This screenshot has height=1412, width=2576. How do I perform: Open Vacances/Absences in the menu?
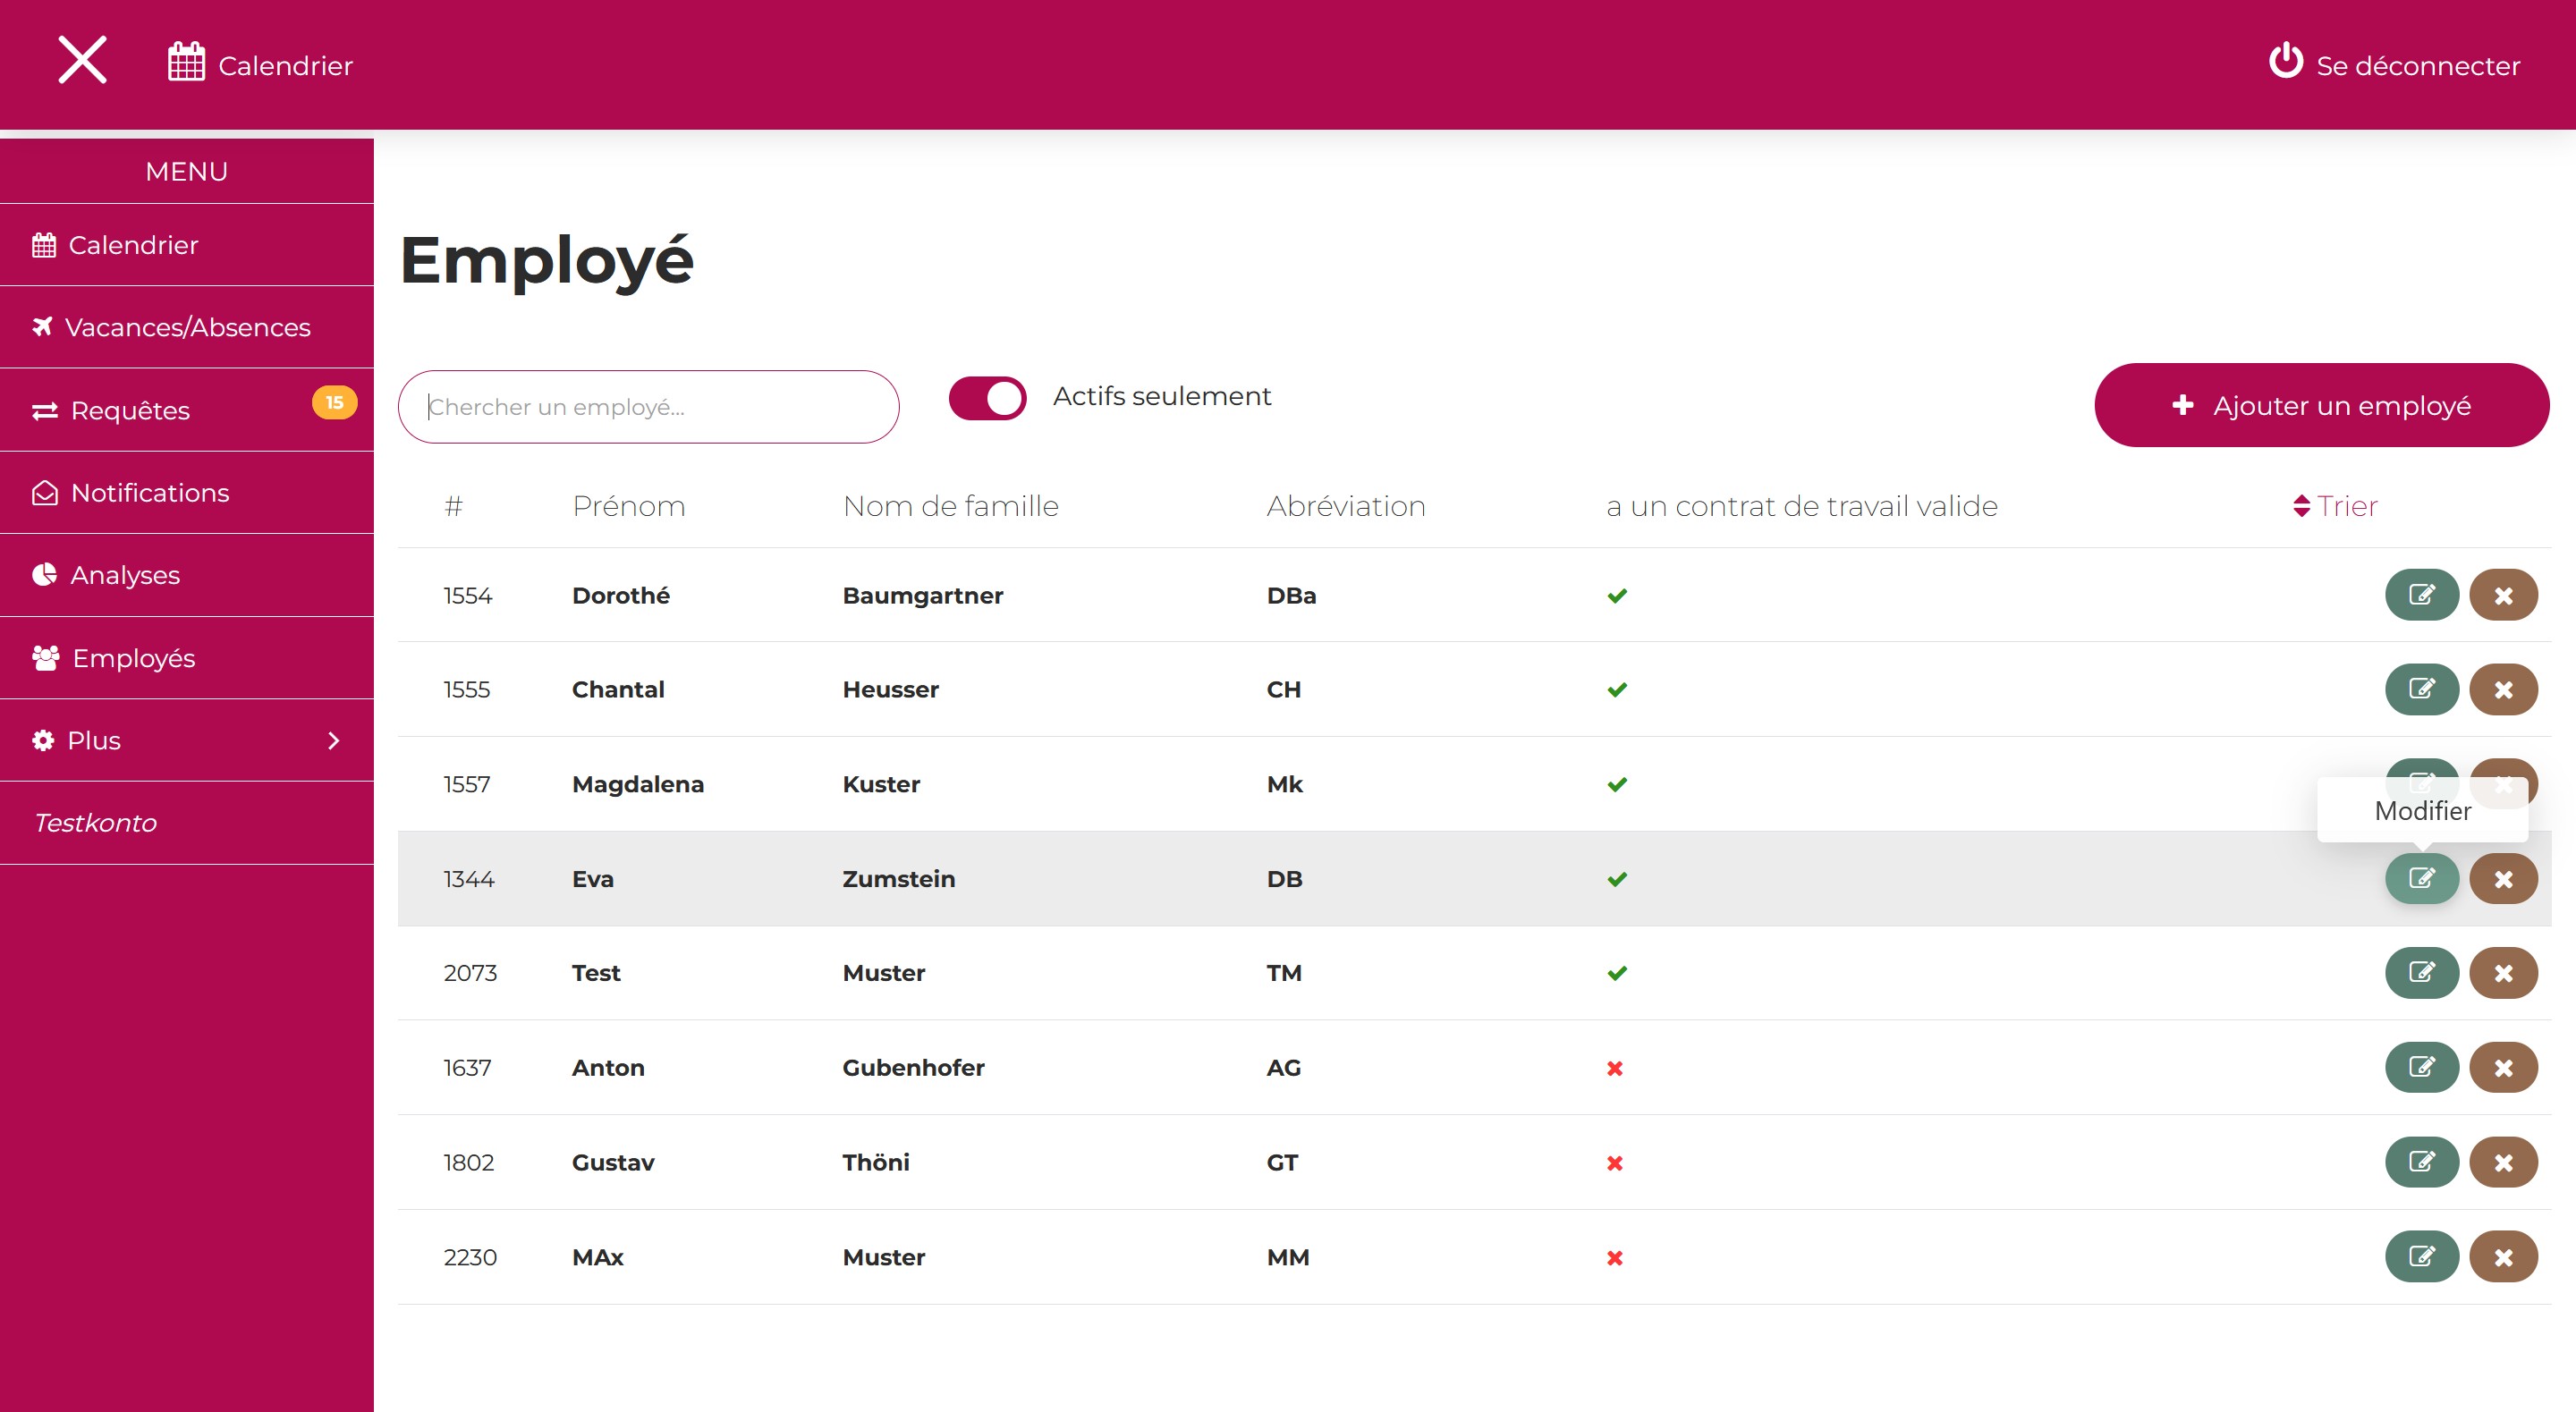187,327
